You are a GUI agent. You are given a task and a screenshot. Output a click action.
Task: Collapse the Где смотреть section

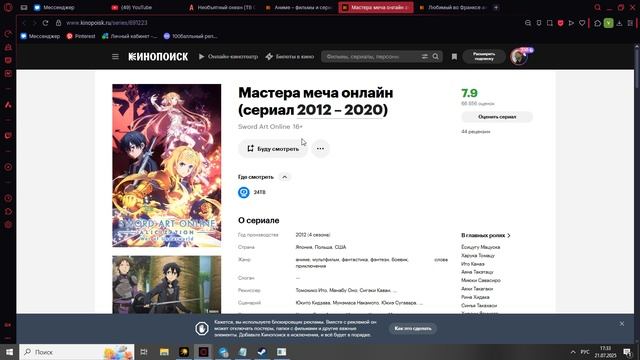[x=284, y=177]
